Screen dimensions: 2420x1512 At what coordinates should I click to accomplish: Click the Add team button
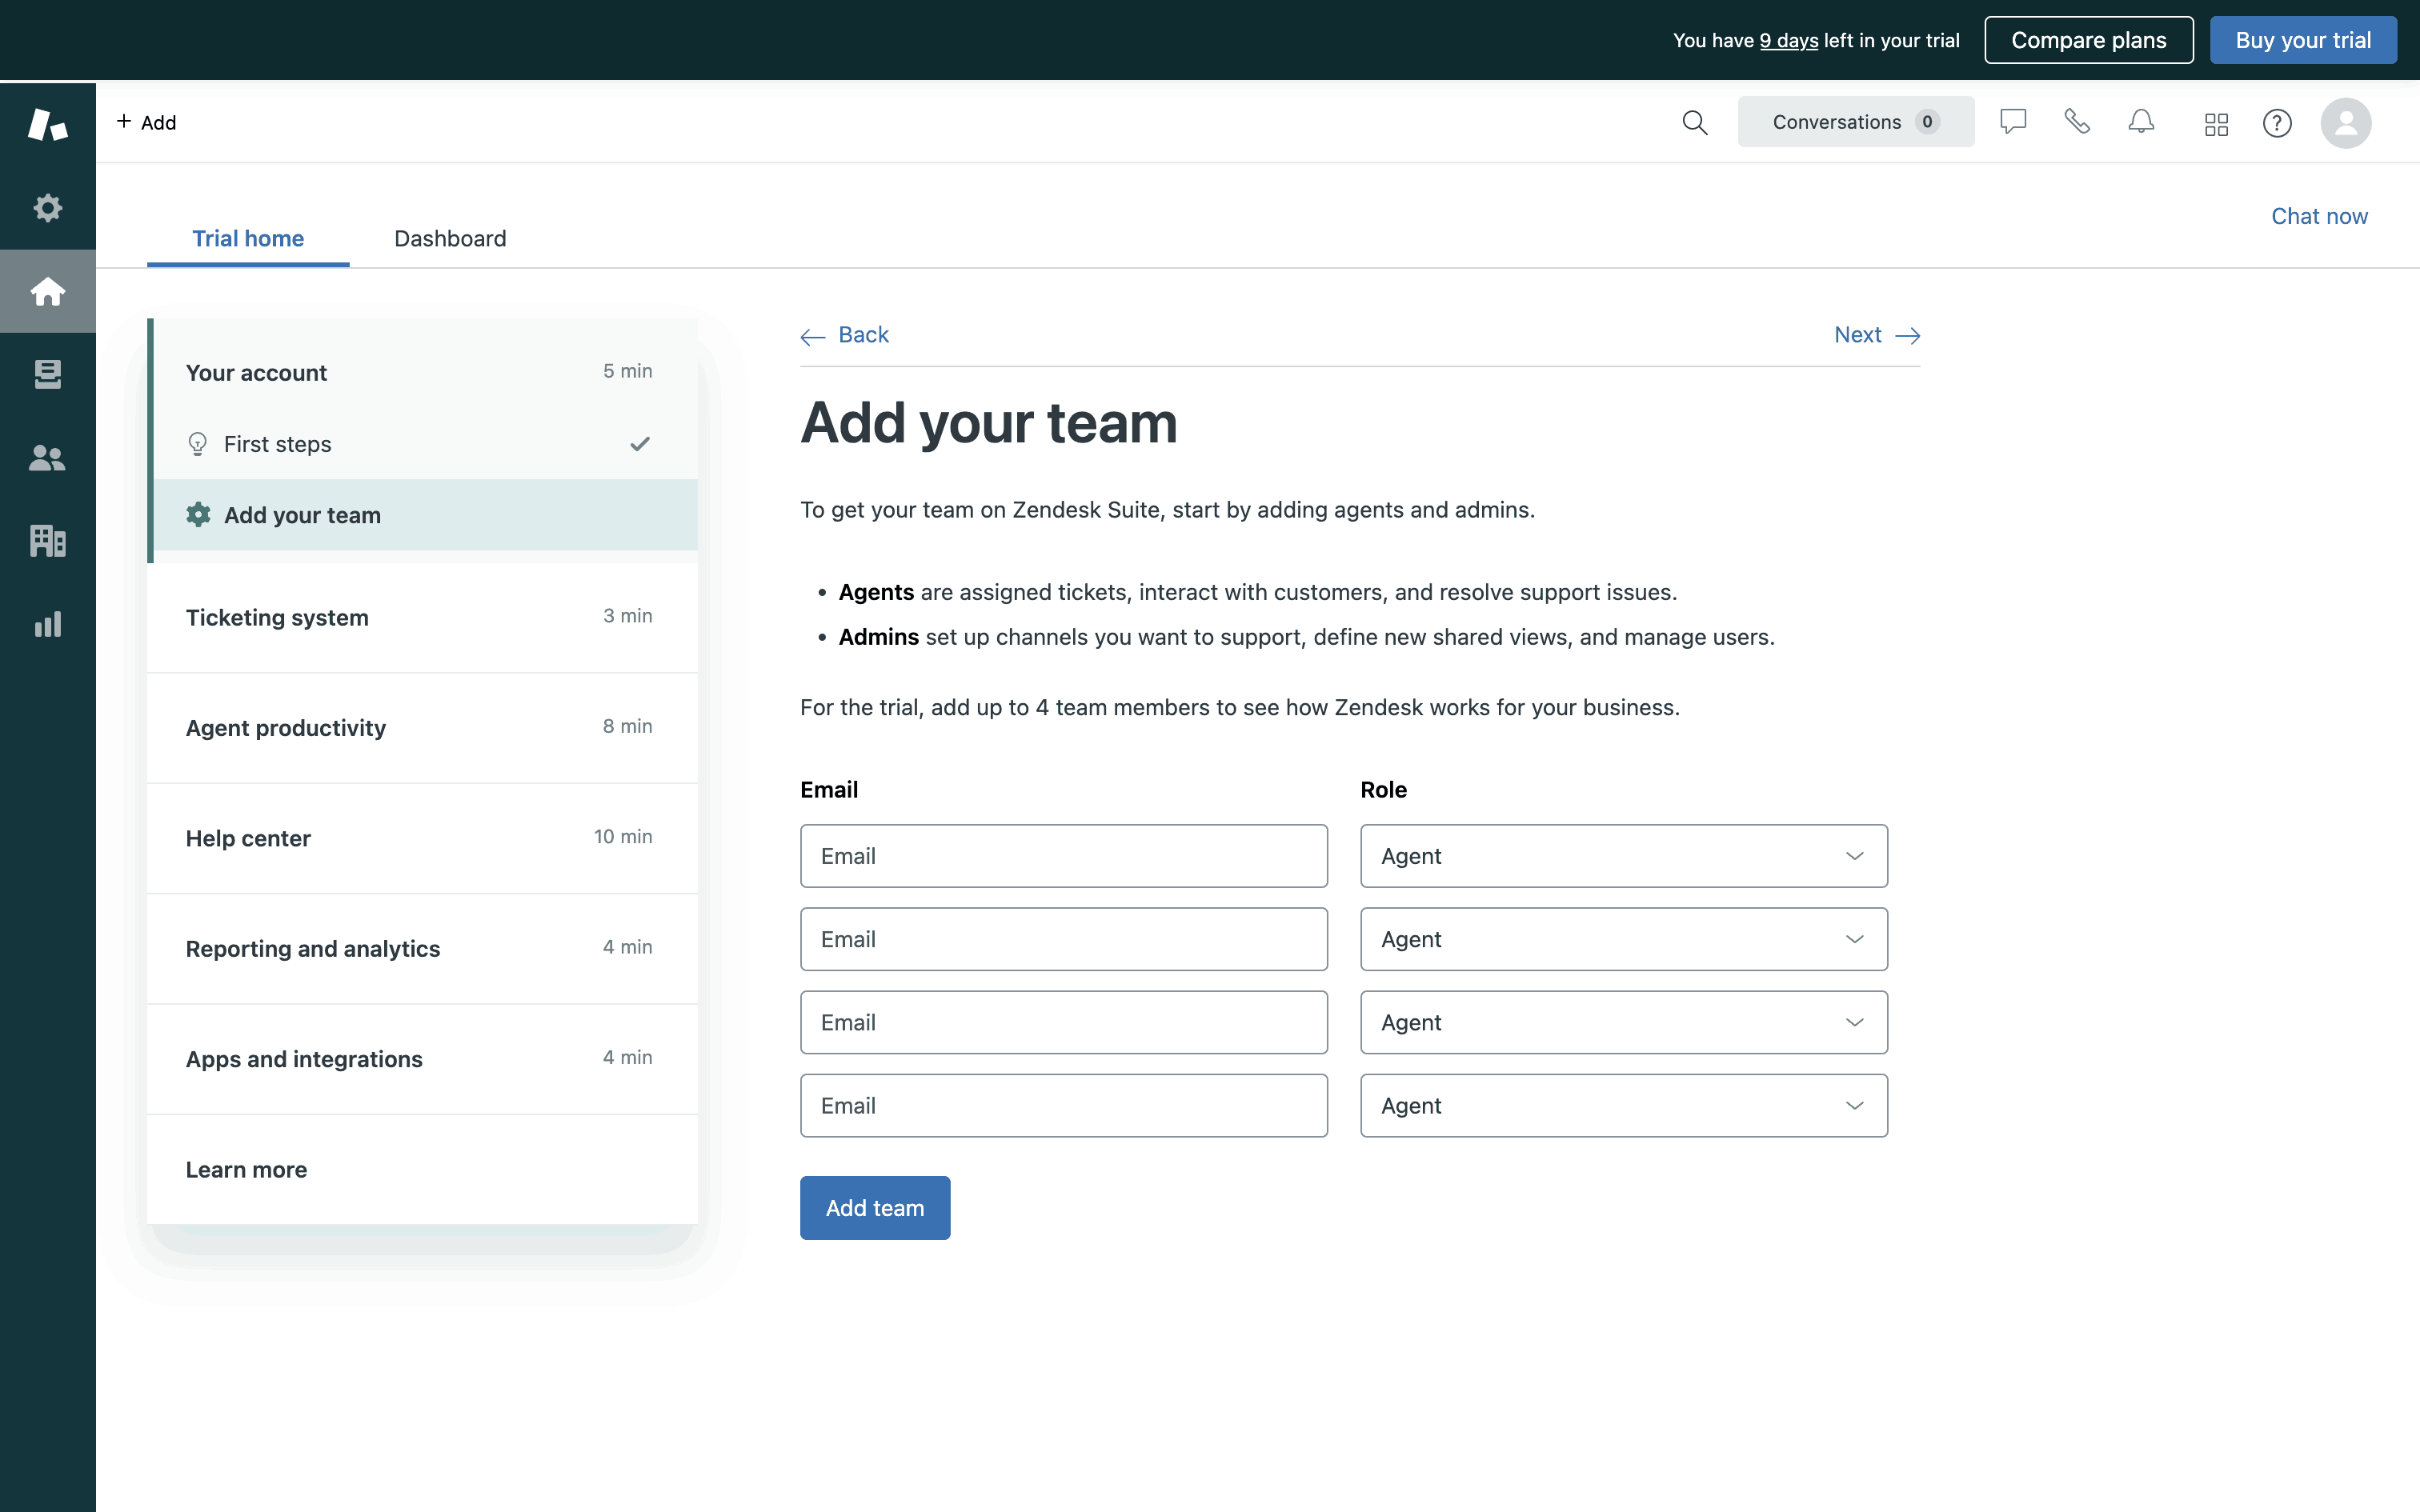pos(874,1208)
